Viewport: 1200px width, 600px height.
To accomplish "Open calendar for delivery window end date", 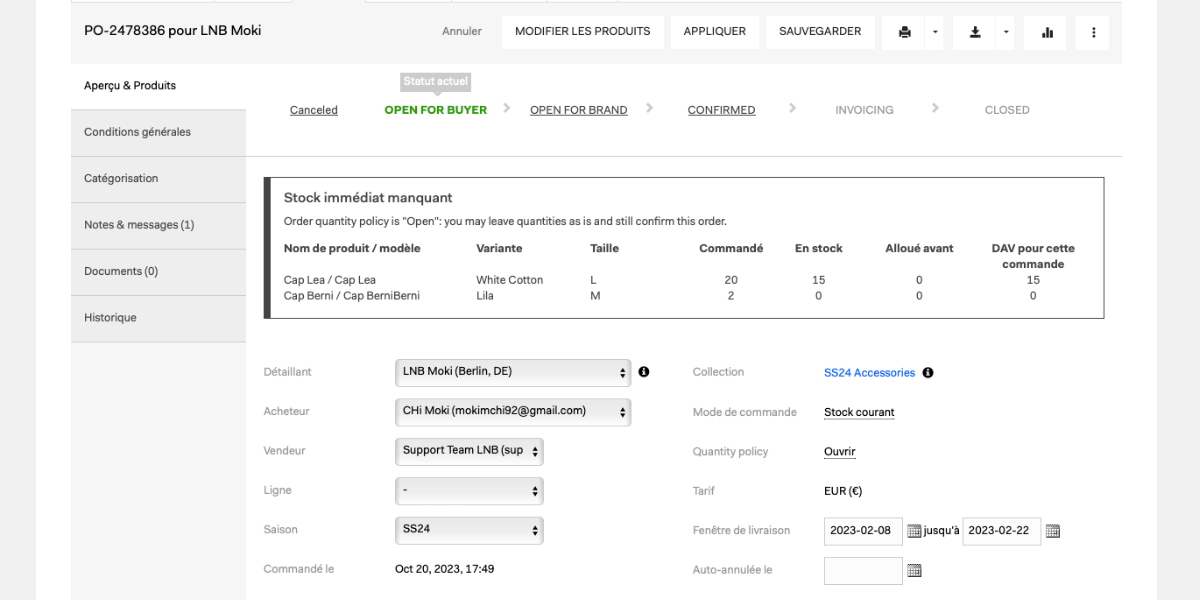I will (1052, 531).
